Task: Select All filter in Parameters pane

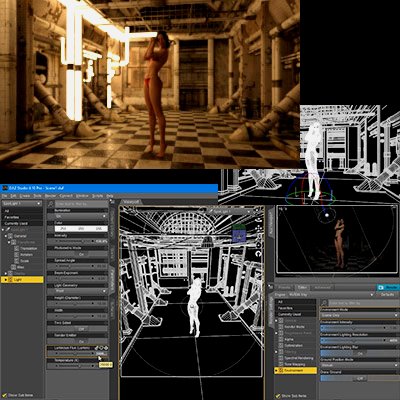Action: [x=22, y=211]
